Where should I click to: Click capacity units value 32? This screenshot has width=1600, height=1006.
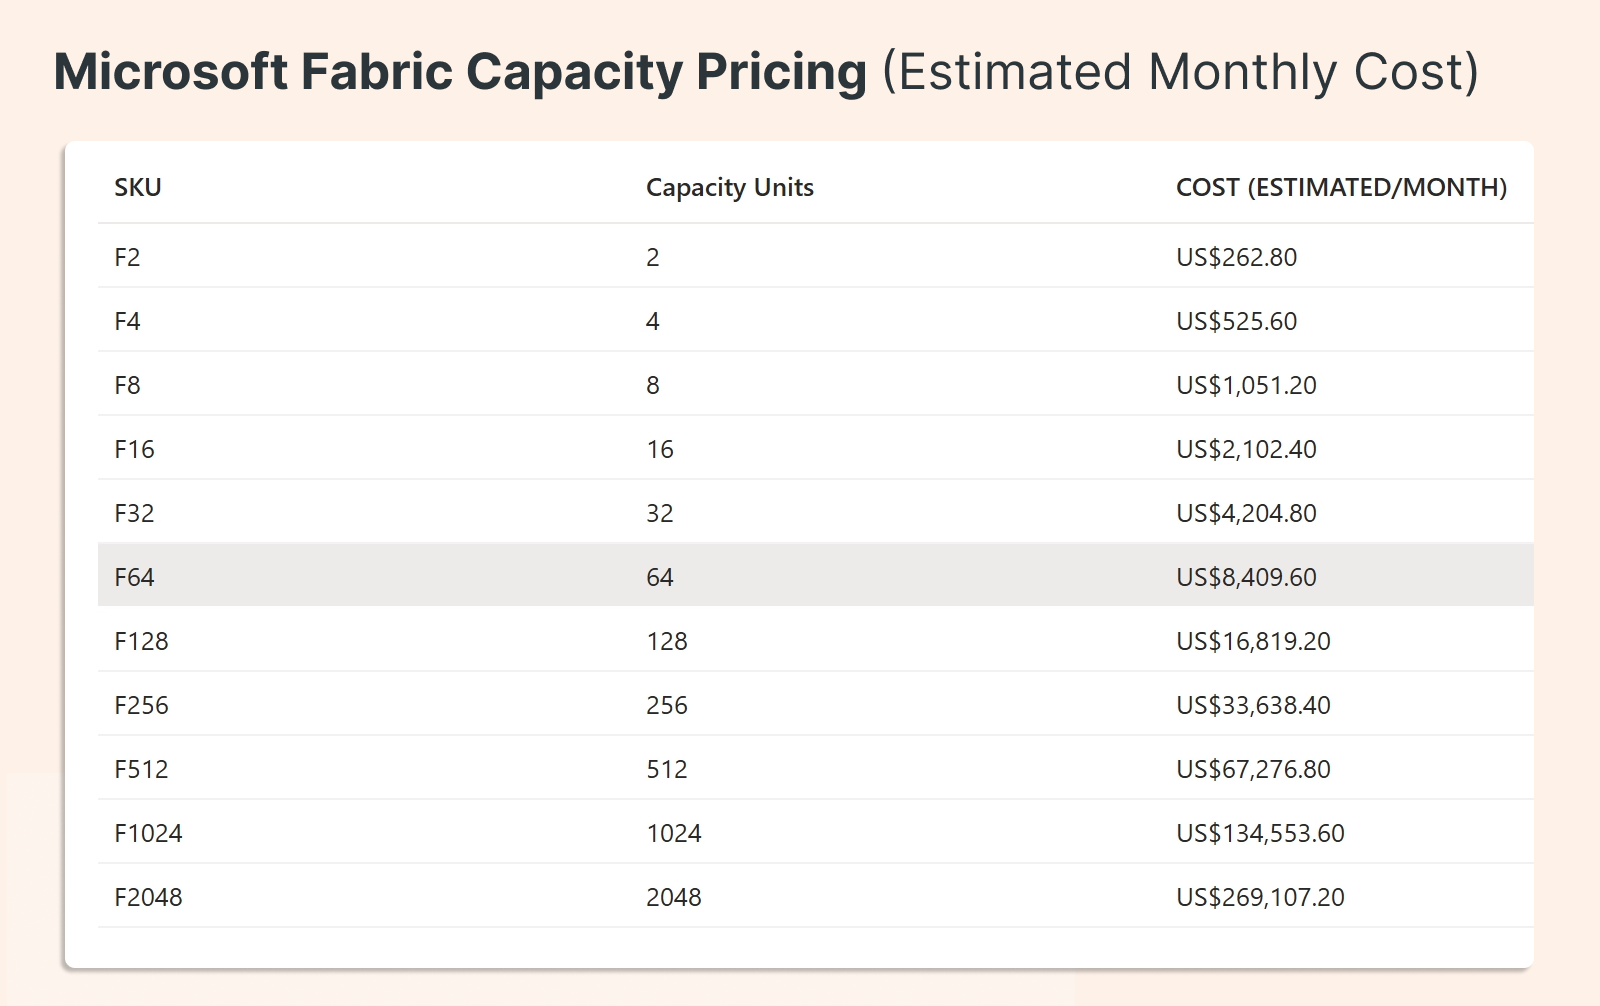point(659,514)
